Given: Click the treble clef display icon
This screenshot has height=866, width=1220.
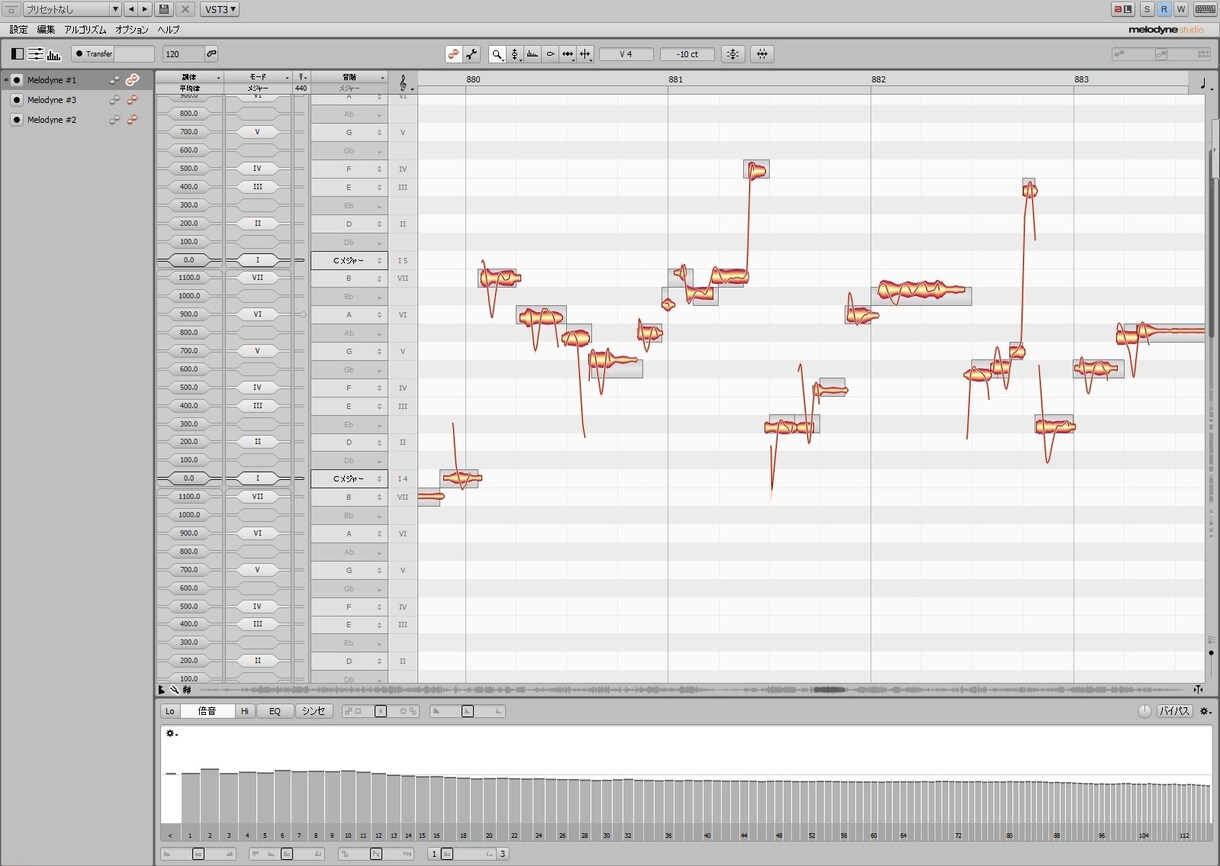Looking at the screenshot, I should 403,83.
